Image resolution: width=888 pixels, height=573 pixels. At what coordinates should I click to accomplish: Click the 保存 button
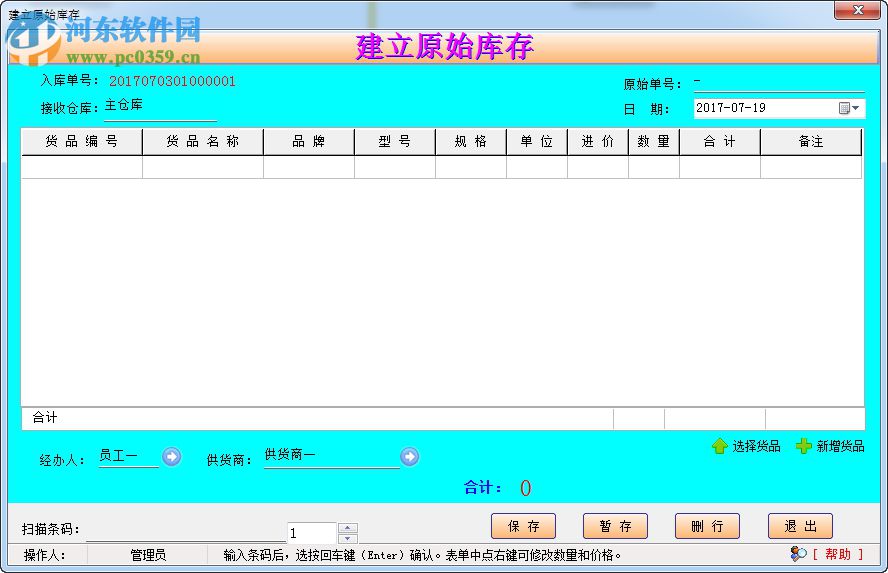523,526
